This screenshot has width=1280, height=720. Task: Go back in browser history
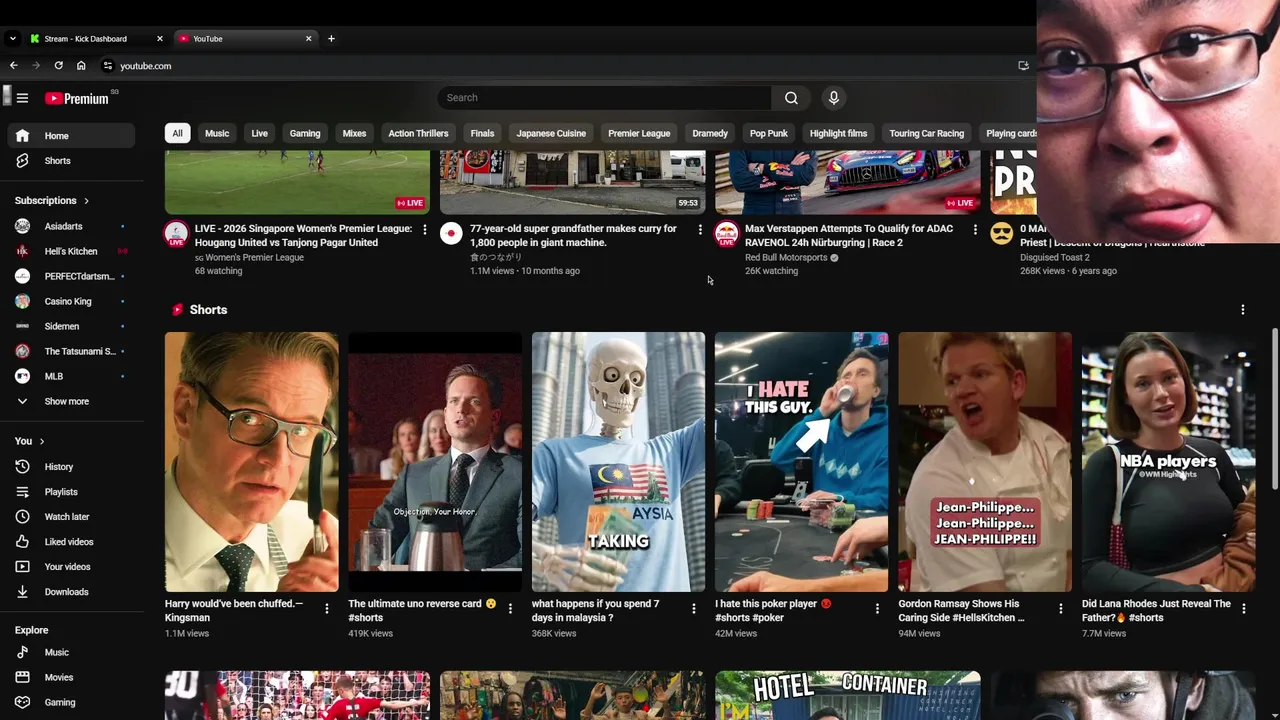(13, 66)
